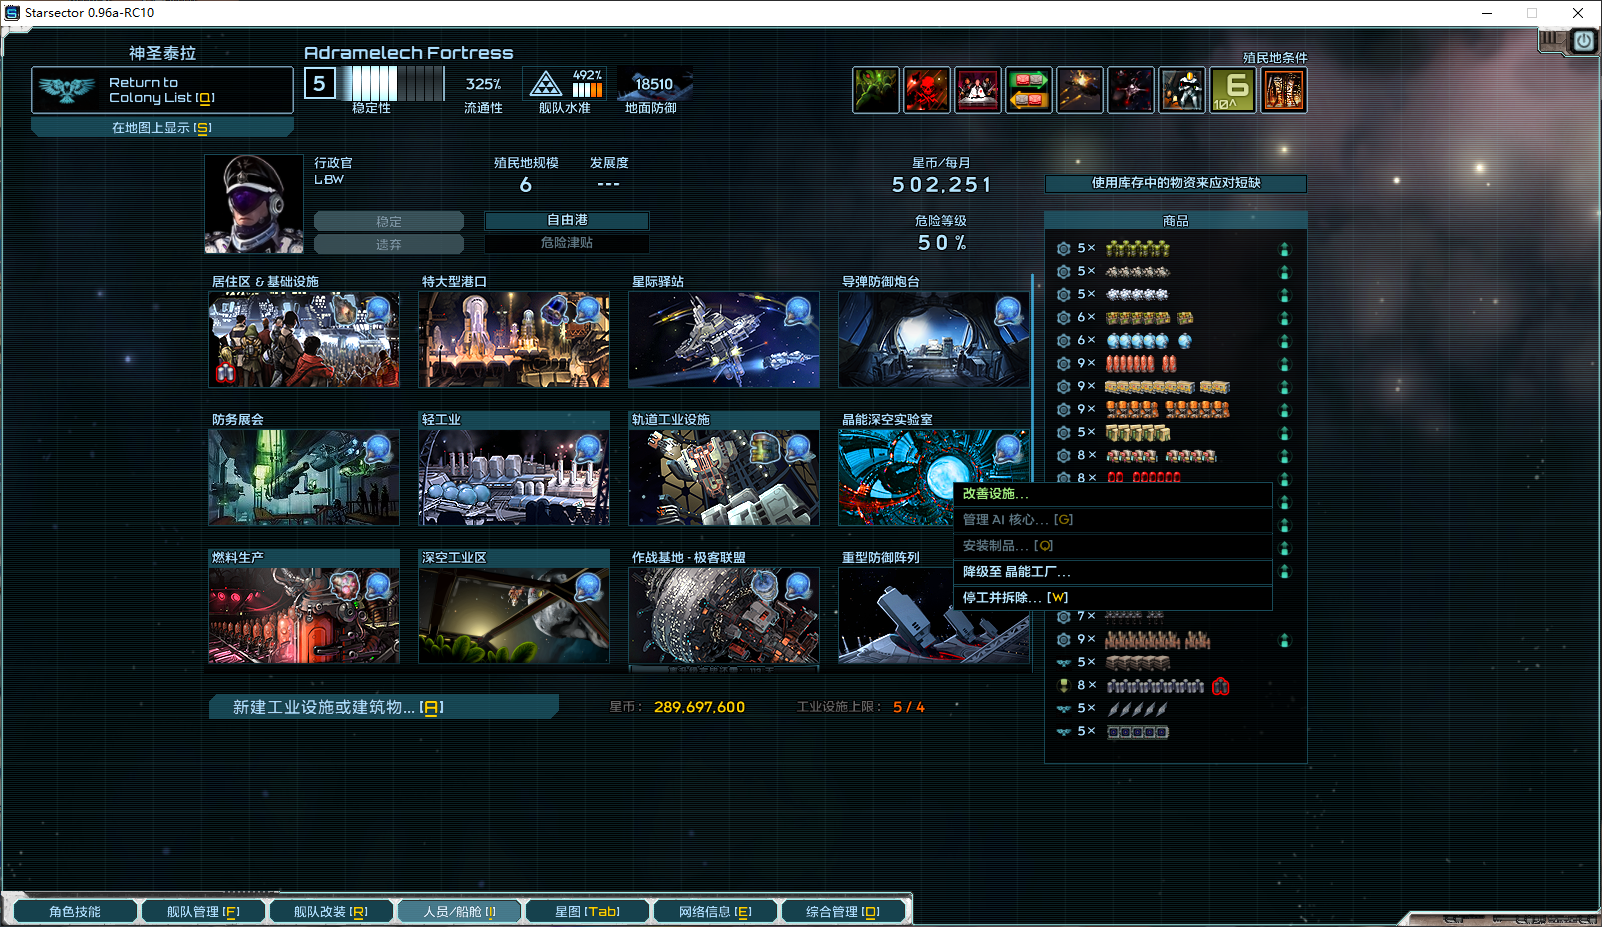Viewport: 1602px width, 927px height.
Task: Toggle 使用库存中的物资来应对短缺 option
Action: pyautogui.click(x=1175, y=183)
